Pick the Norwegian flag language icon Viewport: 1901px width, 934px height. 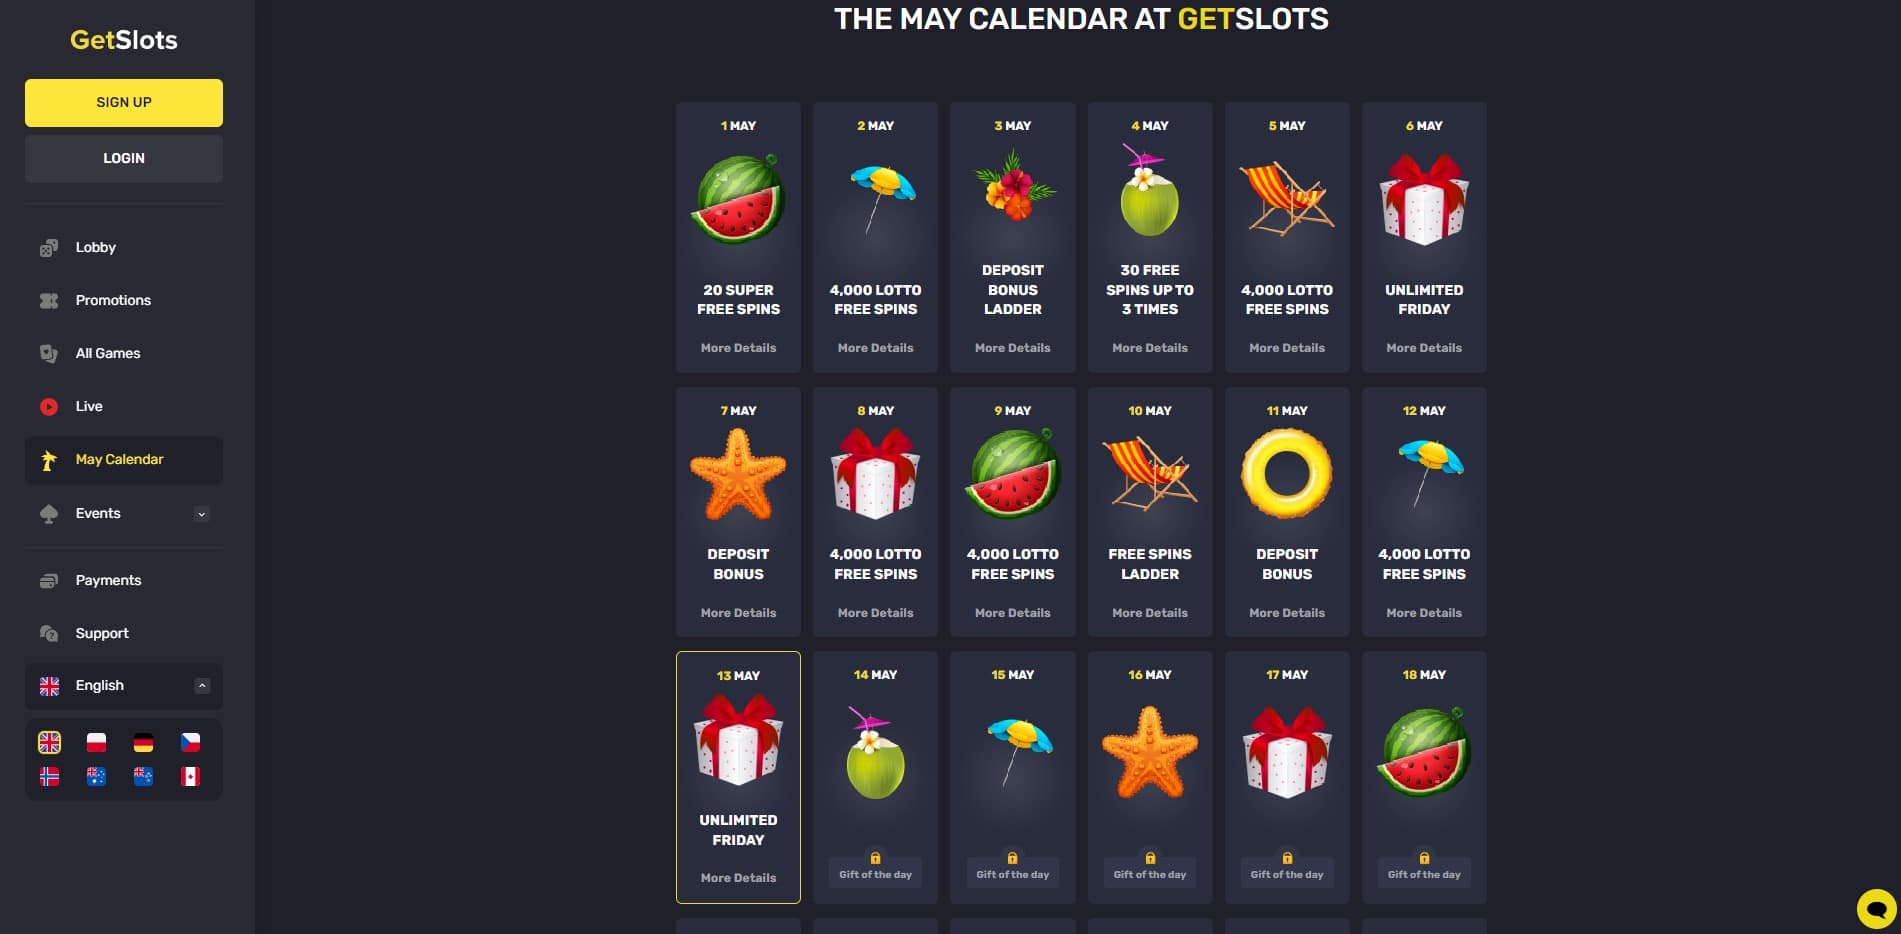[49, 776]
